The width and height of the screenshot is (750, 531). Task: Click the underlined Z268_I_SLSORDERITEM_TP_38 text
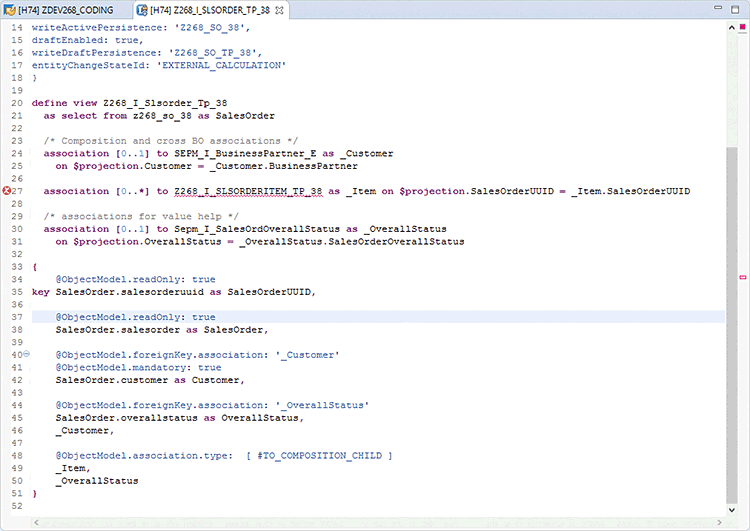point(248,191)
